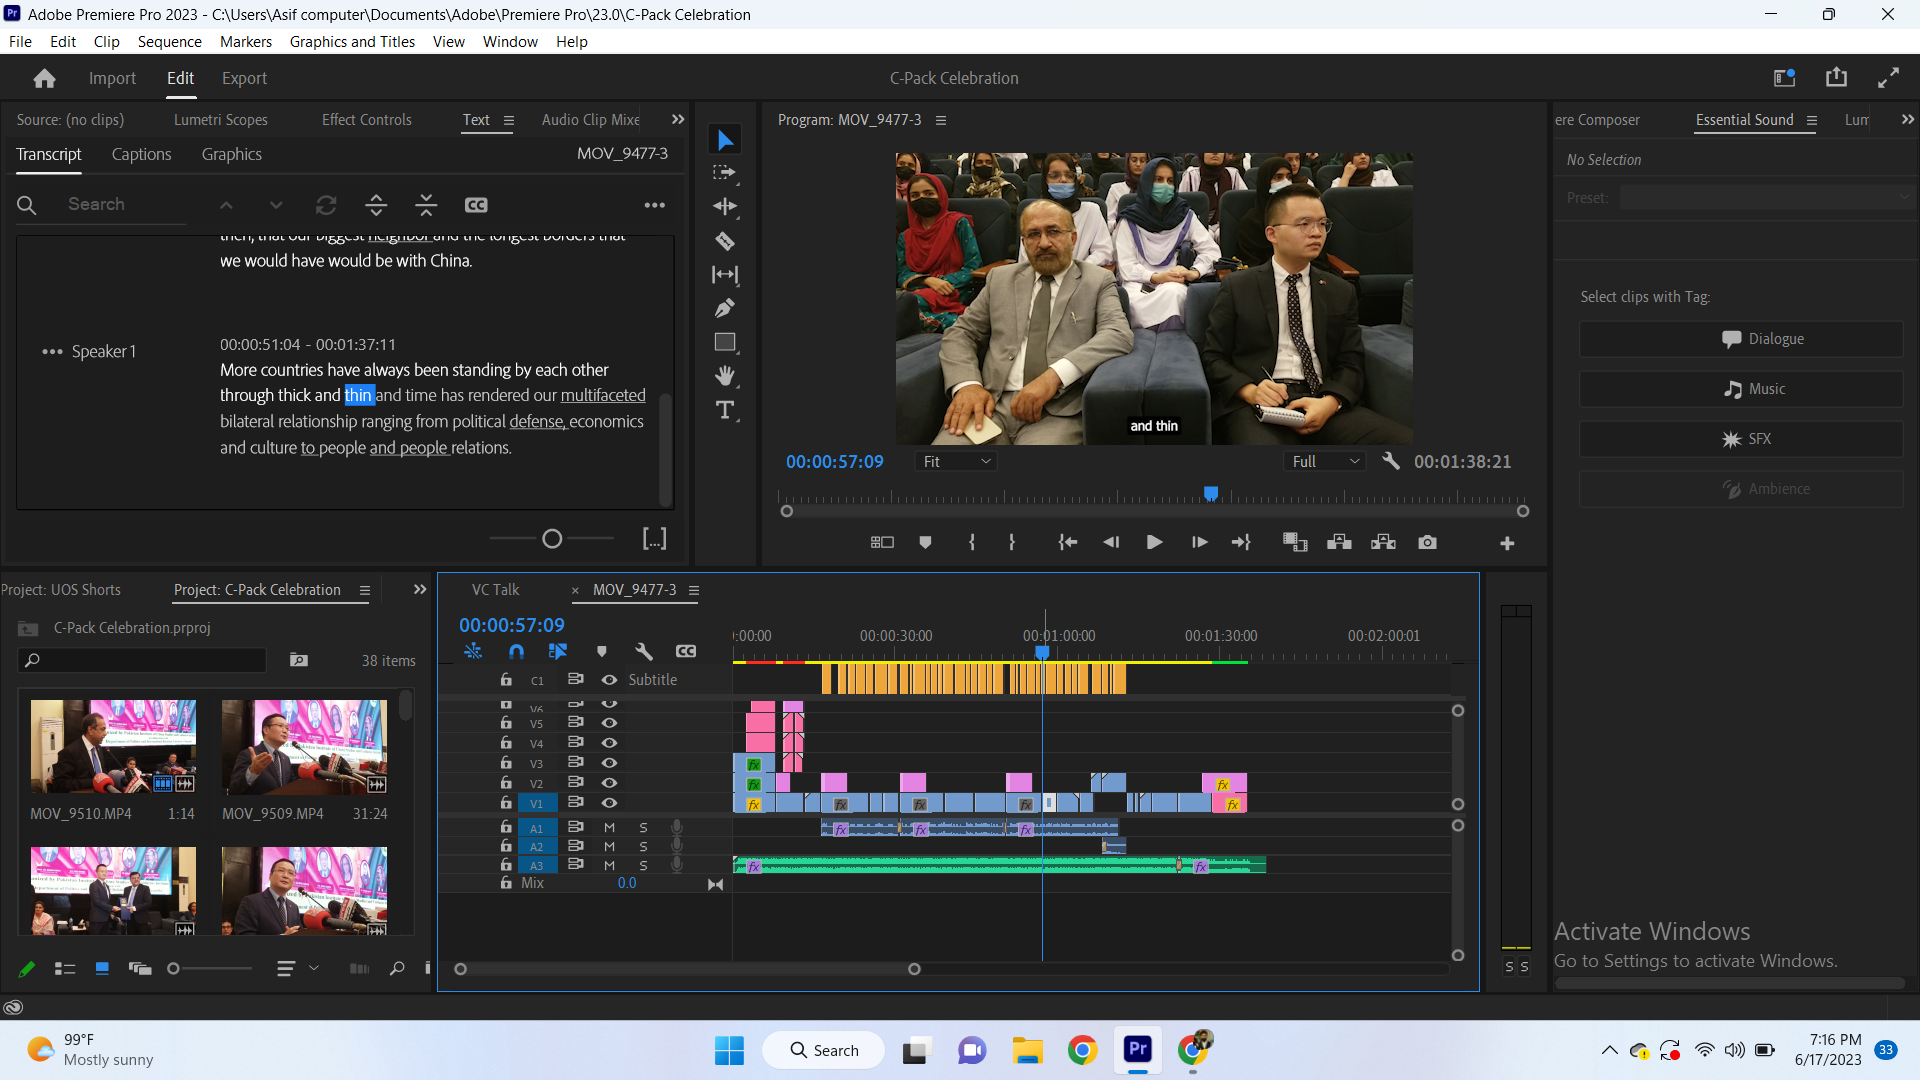Click the re-transcribe refresh icon in Transcript
Screen dimensions: 1920x1080
[x=326, y=205]
